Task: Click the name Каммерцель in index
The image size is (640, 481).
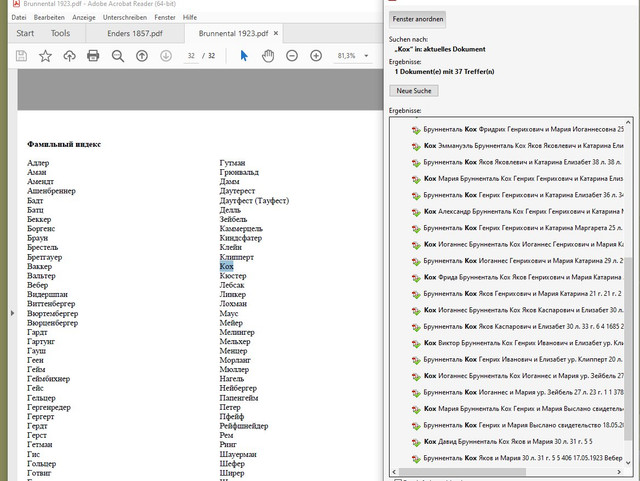Action: pyautogui.click(x=241, y=229)
